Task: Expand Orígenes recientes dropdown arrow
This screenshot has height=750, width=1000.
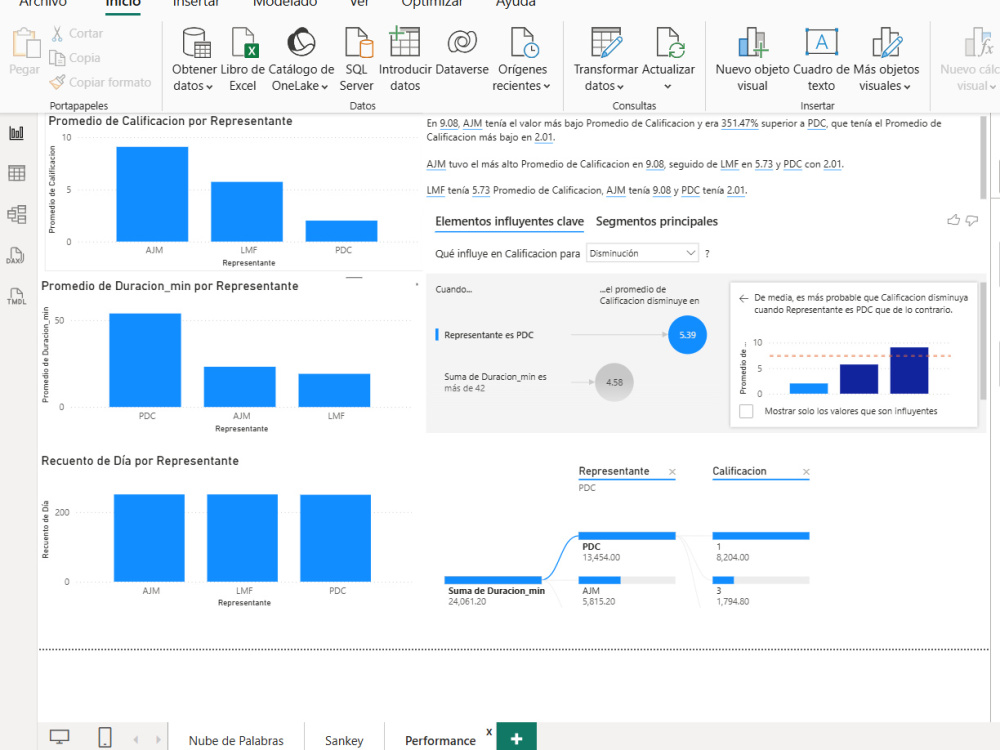Action: [547, 87]
